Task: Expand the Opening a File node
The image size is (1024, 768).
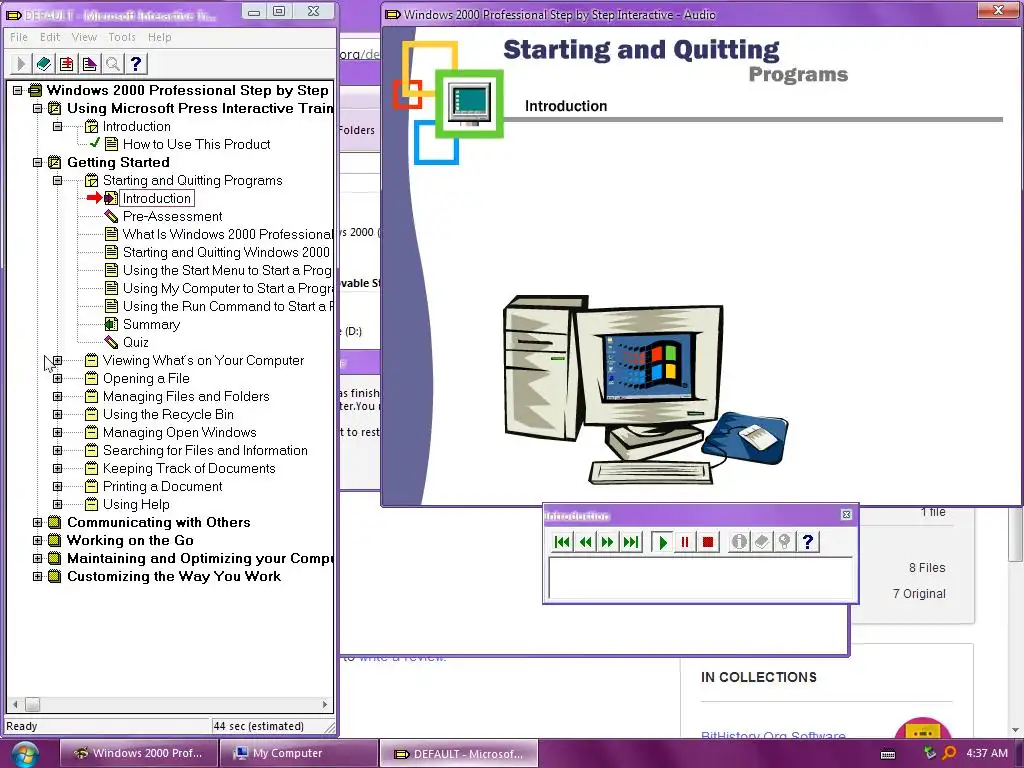Action: pyautogui.click(x=57, y=379)
